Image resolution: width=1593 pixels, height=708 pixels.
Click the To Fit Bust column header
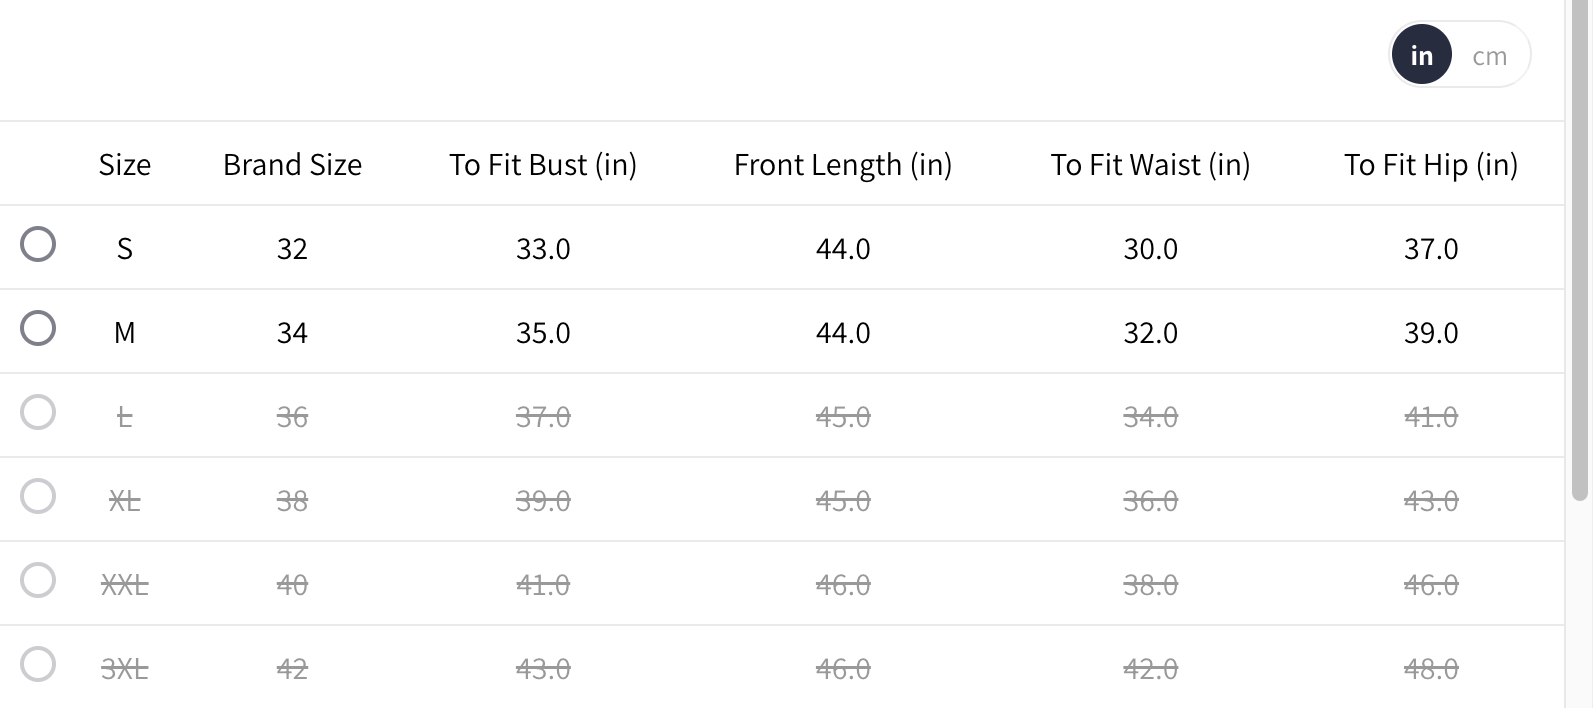(x=543, y=165)
